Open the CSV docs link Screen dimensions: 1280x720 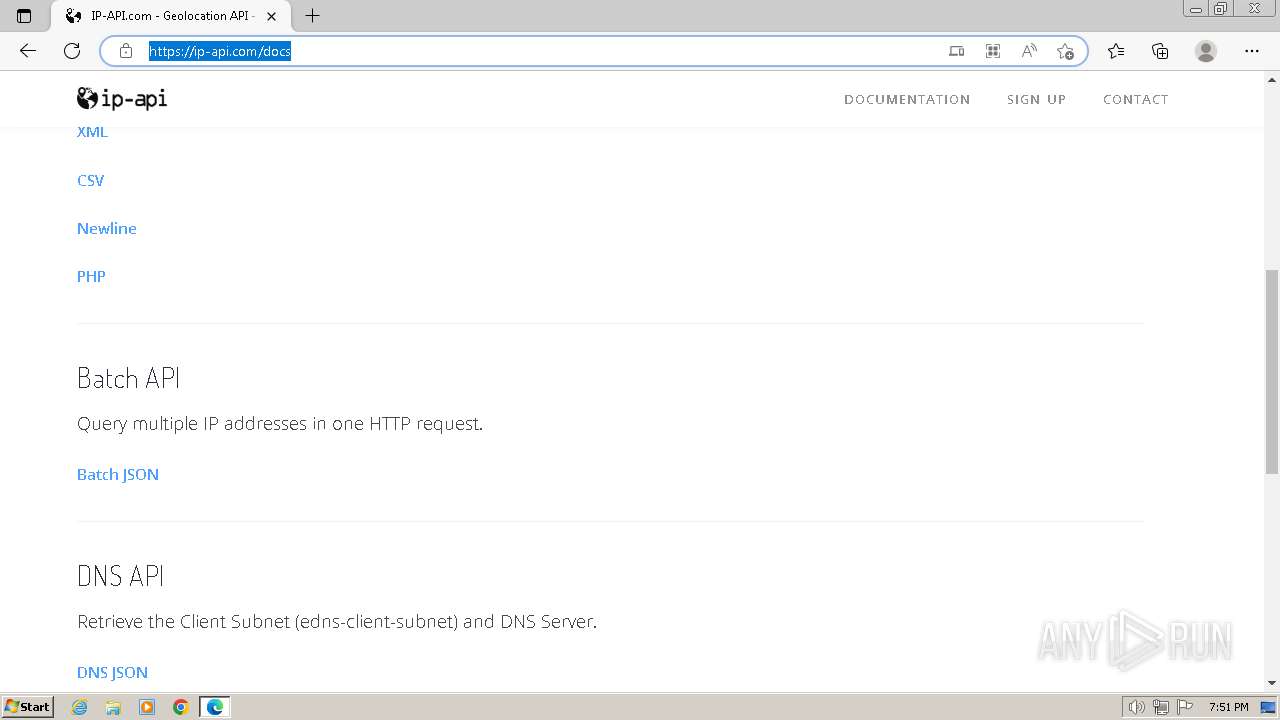(90, 180)
